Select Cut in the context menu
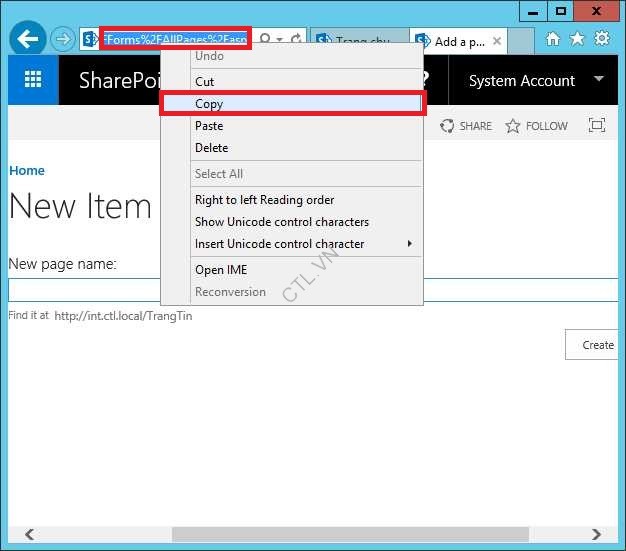 pos(204,82)
